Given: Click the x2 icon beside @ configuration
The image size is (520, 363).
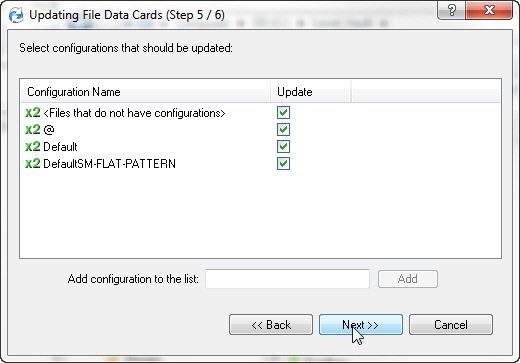Looking at the screenshot, I should (x=33, y=130).
